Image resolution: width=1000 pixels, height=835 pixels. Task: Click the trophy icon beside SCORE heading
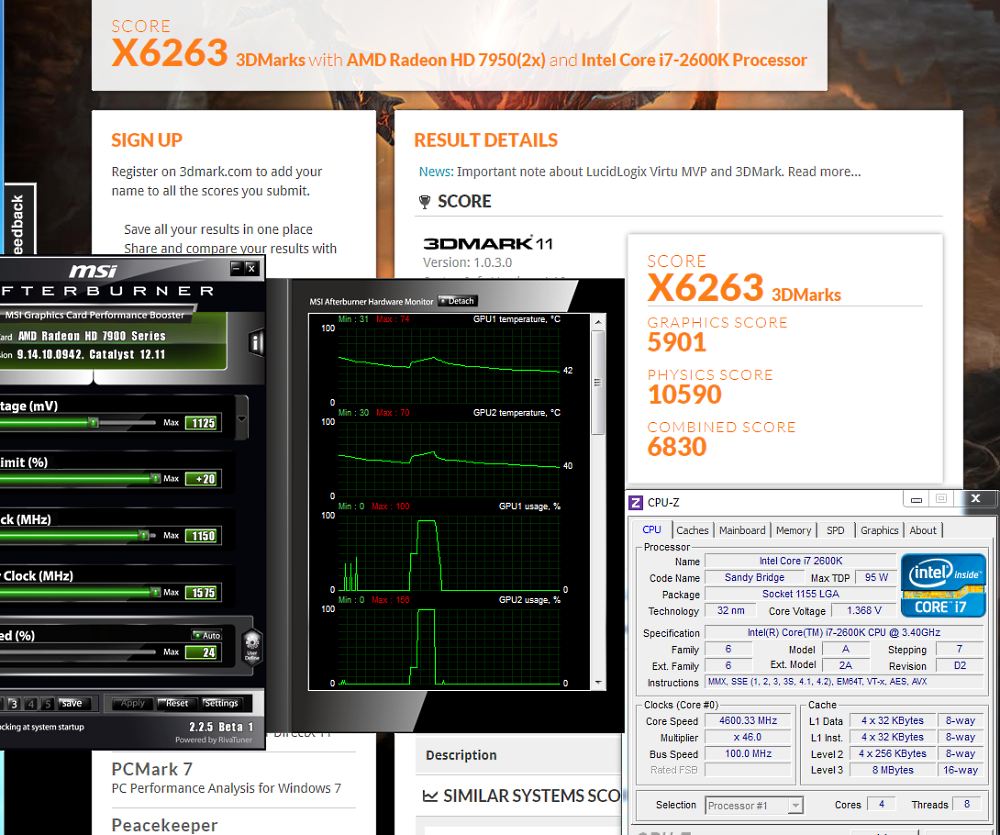(424, 202)
